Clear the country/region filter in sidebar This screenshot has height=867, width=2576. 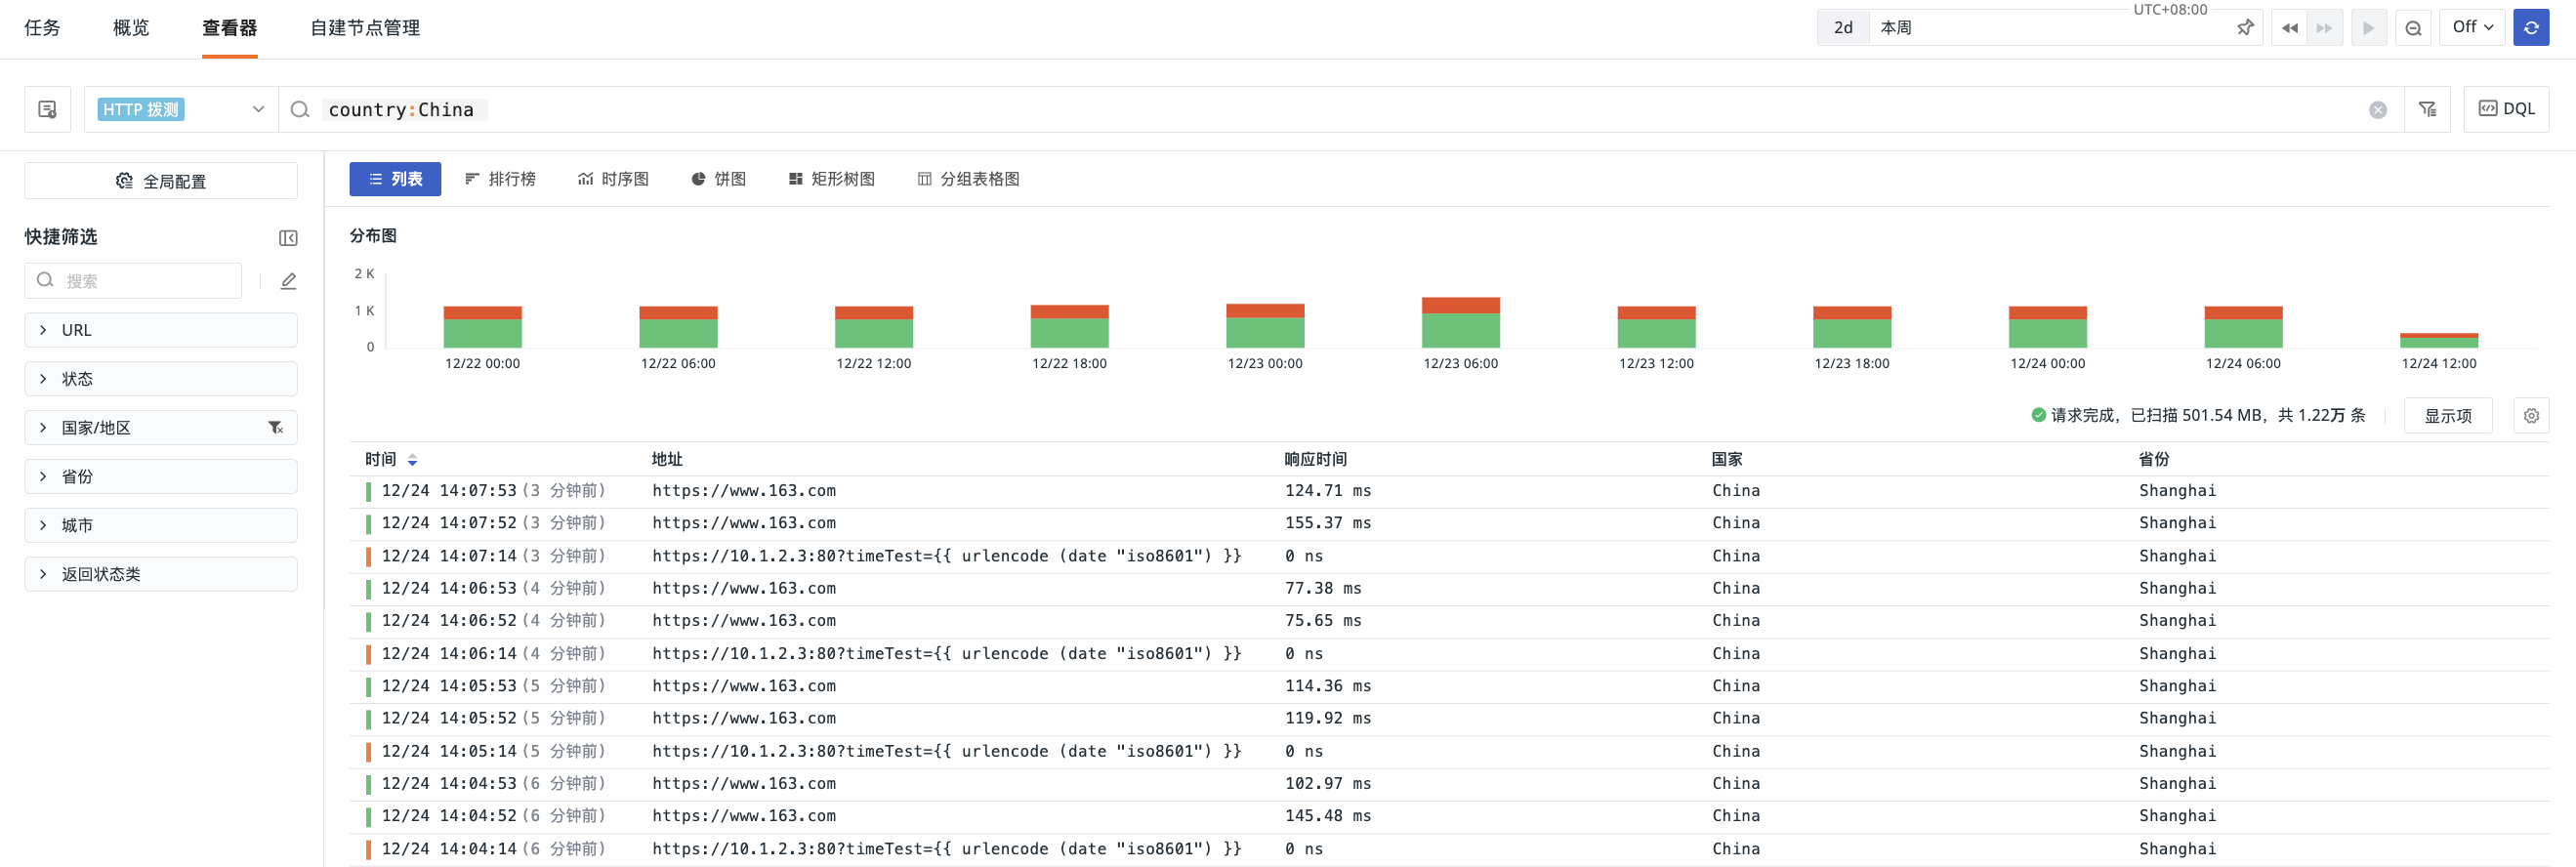(276, 428)
